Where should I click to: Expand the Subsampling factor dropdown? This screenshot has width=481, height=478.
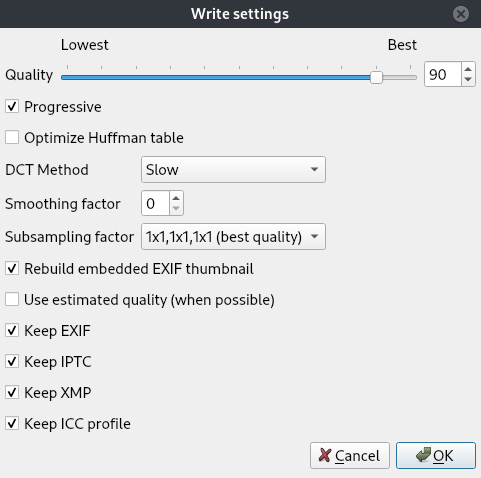click(x=233, y=237)
